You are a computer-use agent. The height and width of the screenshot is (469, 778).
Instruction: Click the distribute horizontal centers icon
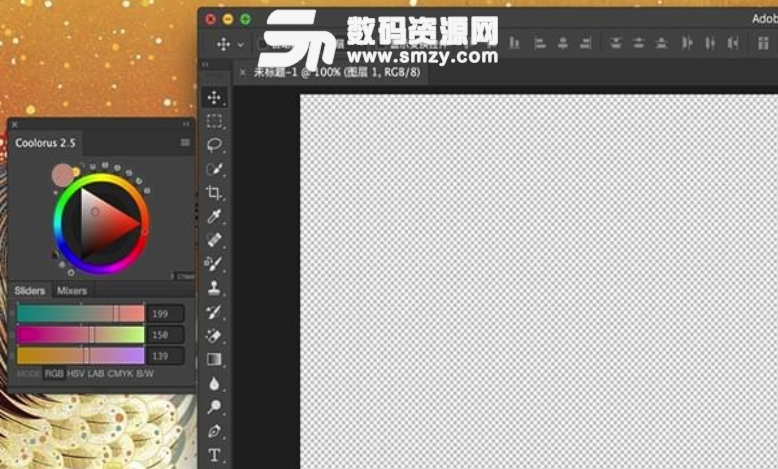[710, 43]
